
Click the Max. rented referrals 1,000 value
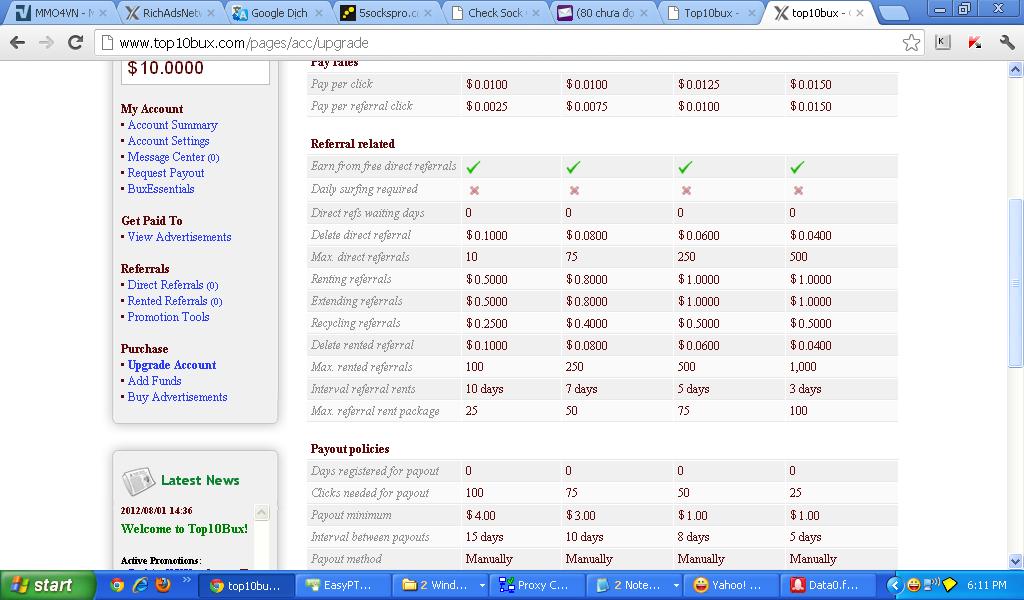(x=803, y=367)
